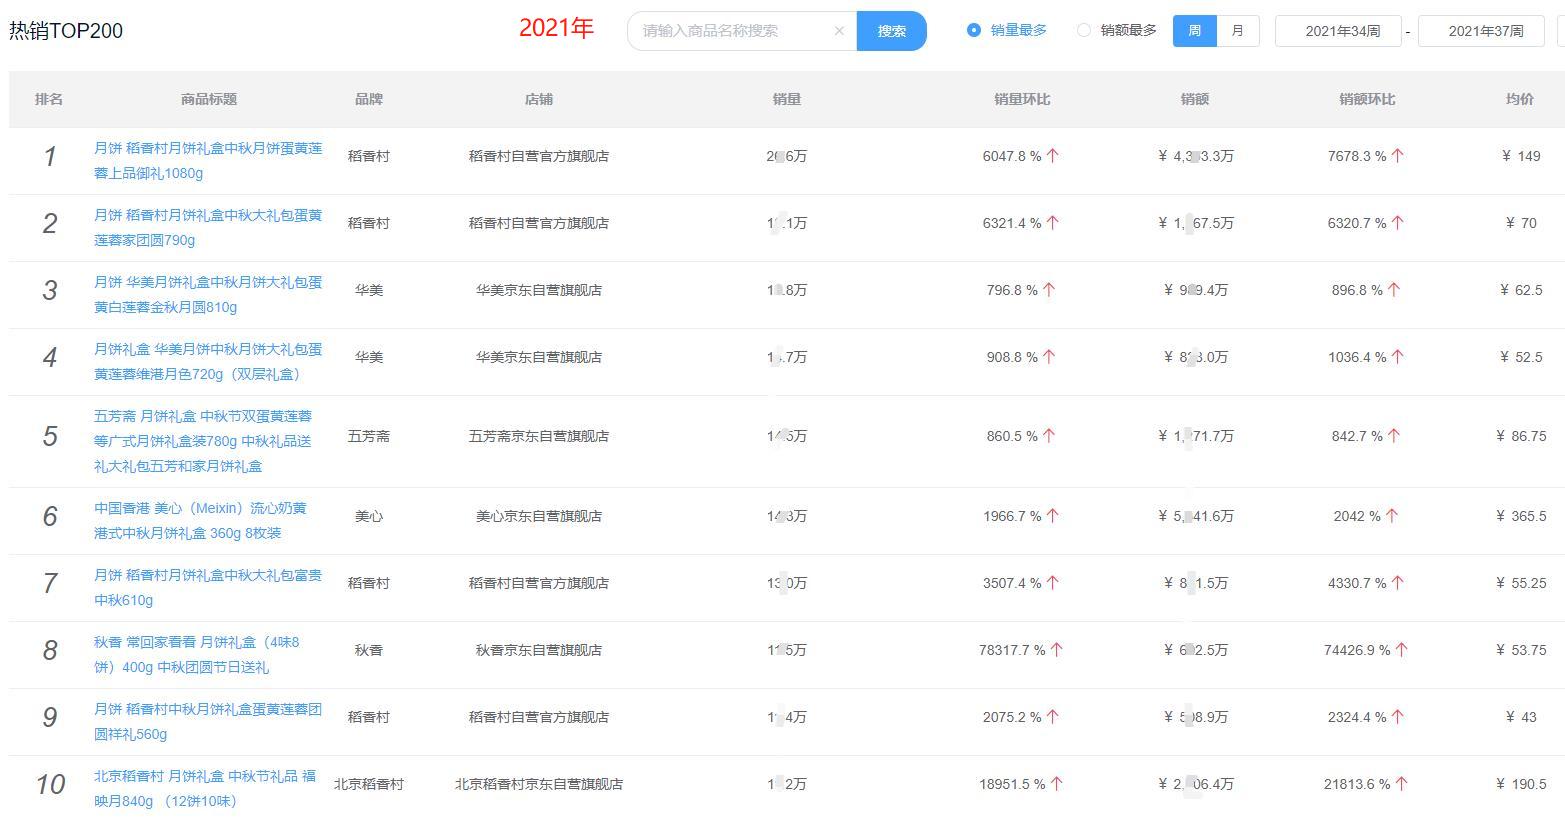Open the 2021年34周 start week selector
This screenshot has width=1565, height=821.
point(1338,31)
